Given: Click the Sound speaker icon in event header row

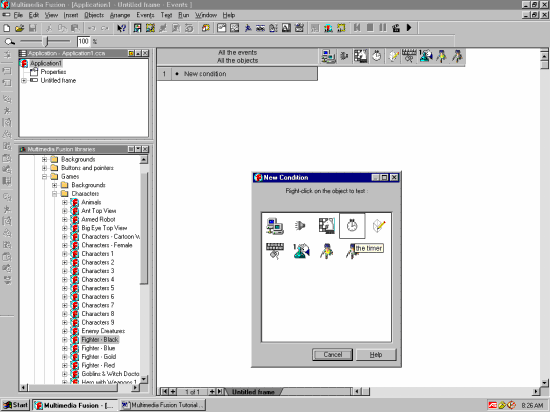Looking at the screenshot, I should click(344, 56).
